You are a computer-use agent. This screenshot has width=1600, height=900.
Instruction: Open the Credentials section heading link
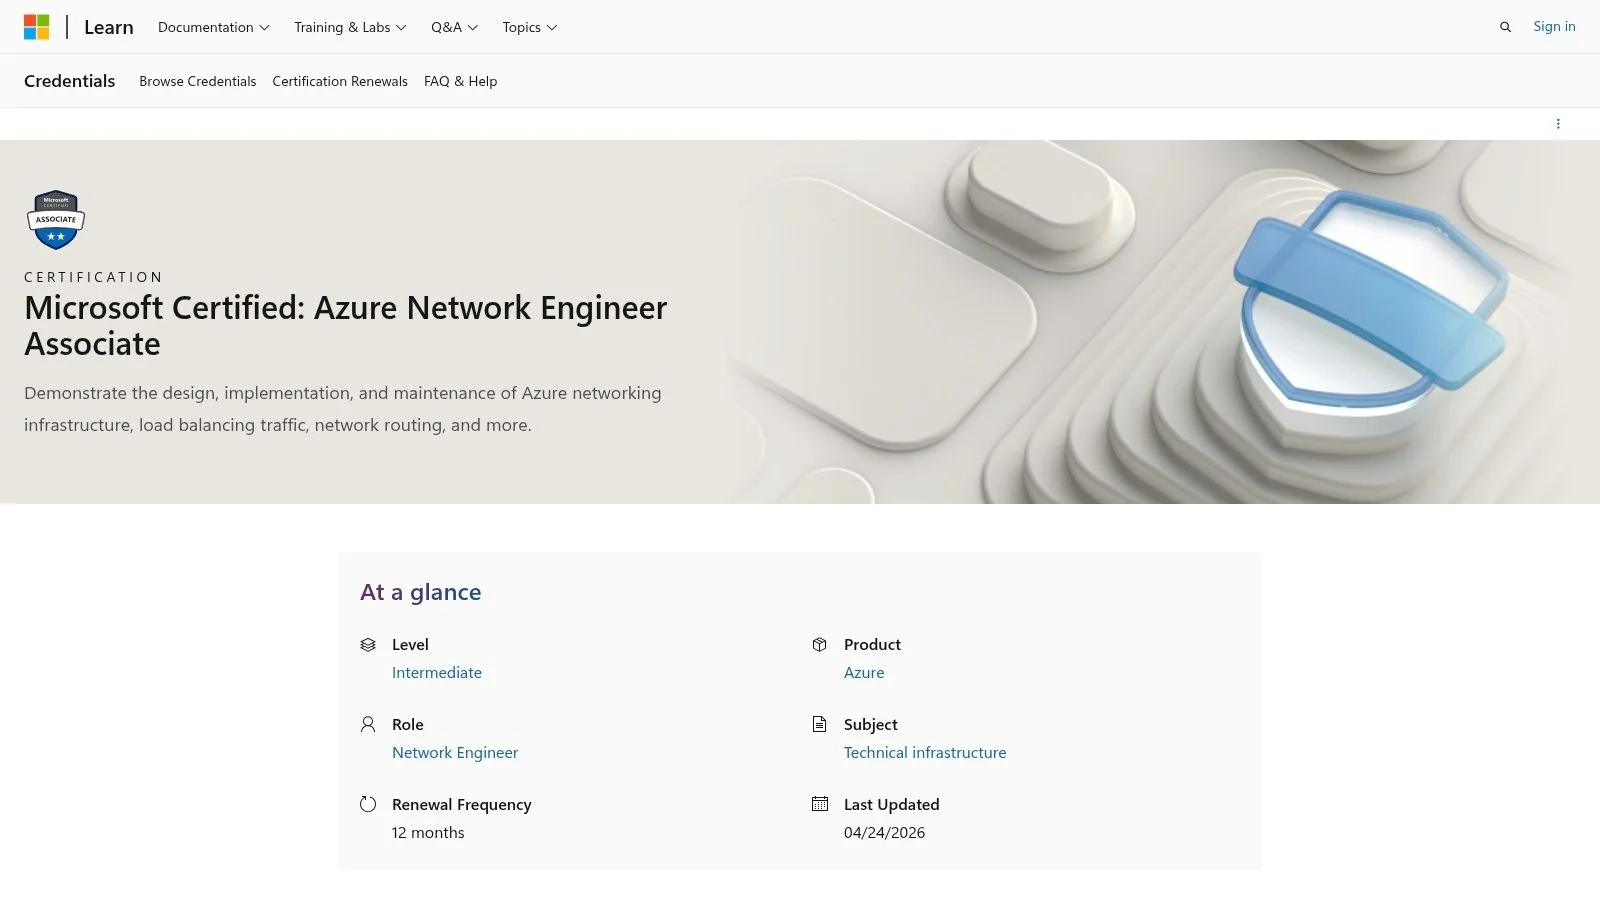[x=70, y=81]
